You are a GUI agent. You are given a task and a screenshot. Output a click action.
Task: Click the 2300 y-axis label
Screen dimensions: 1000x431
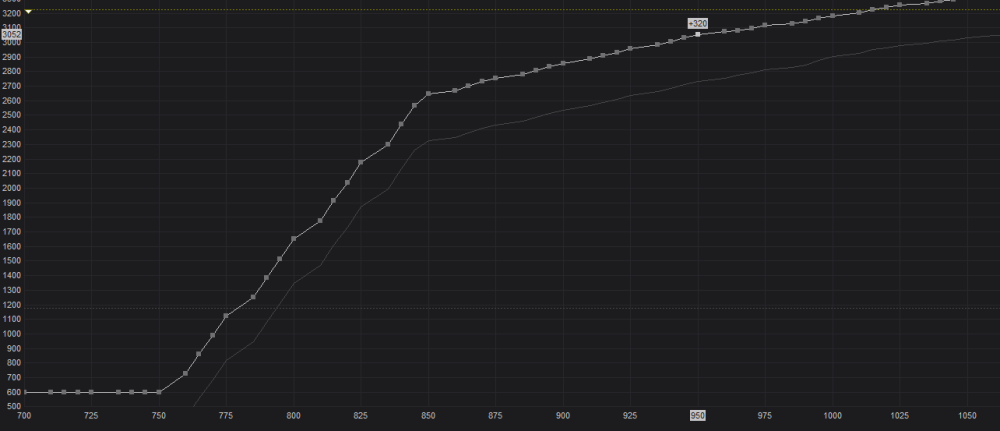11,144
